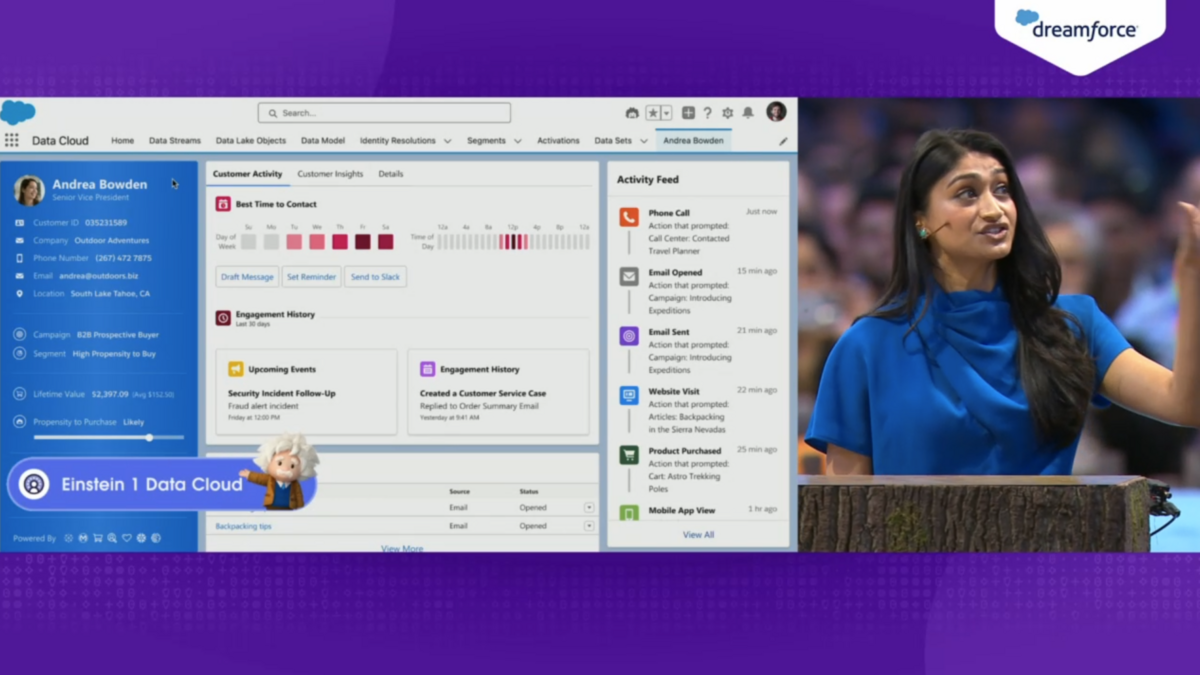The image size is (1200, 675).
Task: Open the Trailhead guidance icon in header
Action: coord(632,113)
